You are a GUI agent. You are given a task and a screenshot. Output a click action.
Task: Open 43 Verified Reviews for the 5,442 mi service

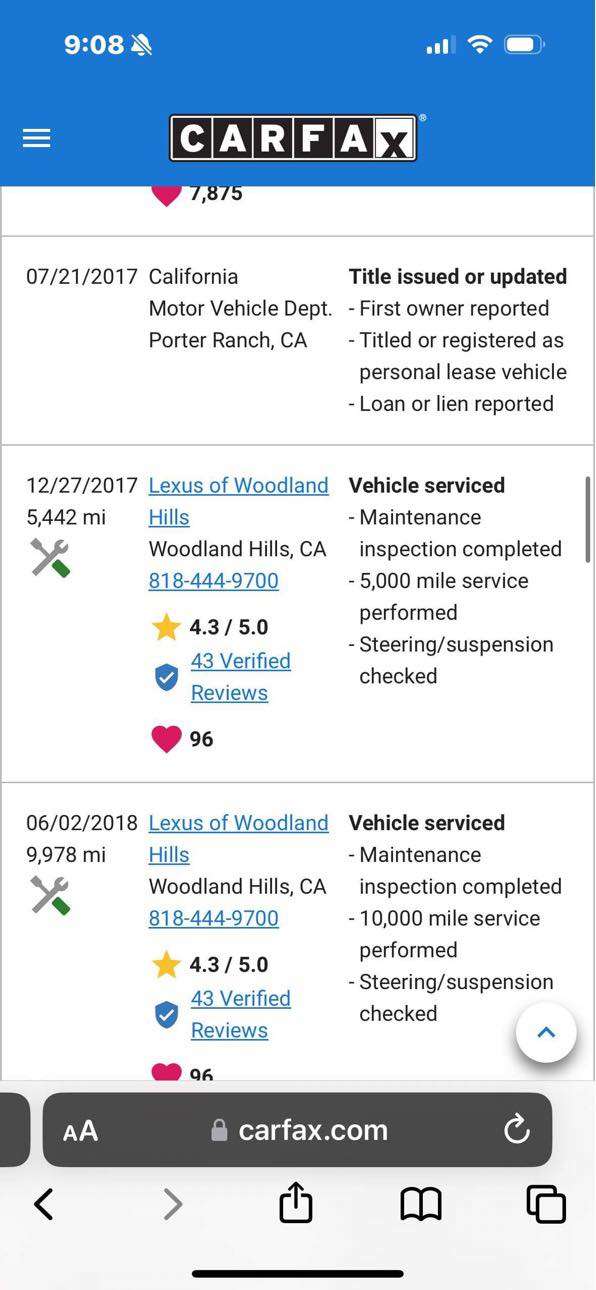pyautogui.click(x=241, y=677)
